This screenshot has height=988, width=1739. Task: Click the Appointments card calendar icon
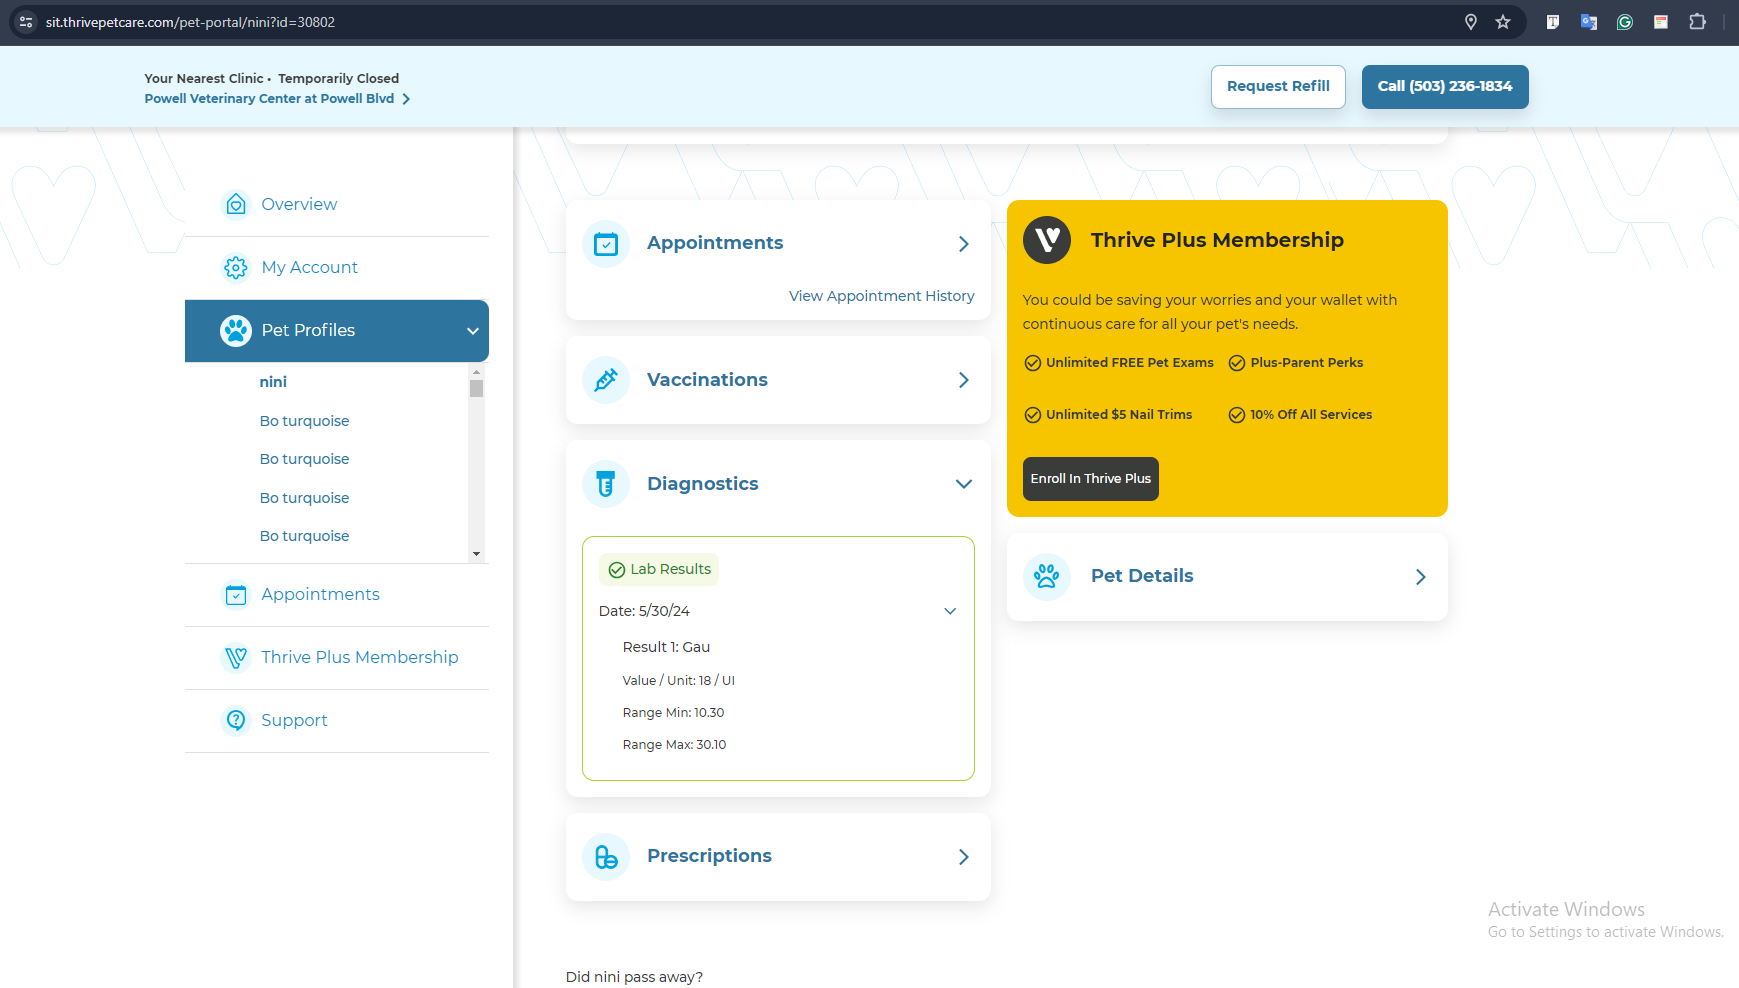click(606, 244)
